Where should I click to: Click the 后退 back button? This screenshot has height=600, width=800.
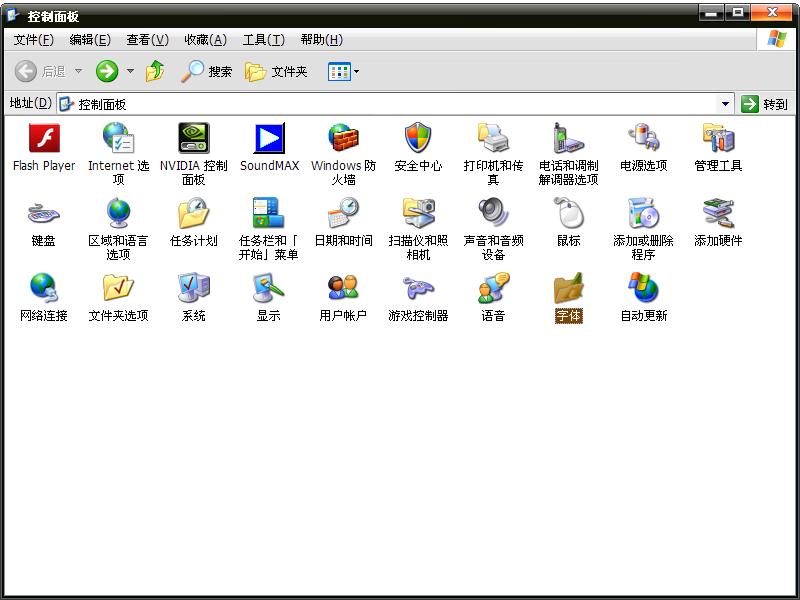[41, 71]
